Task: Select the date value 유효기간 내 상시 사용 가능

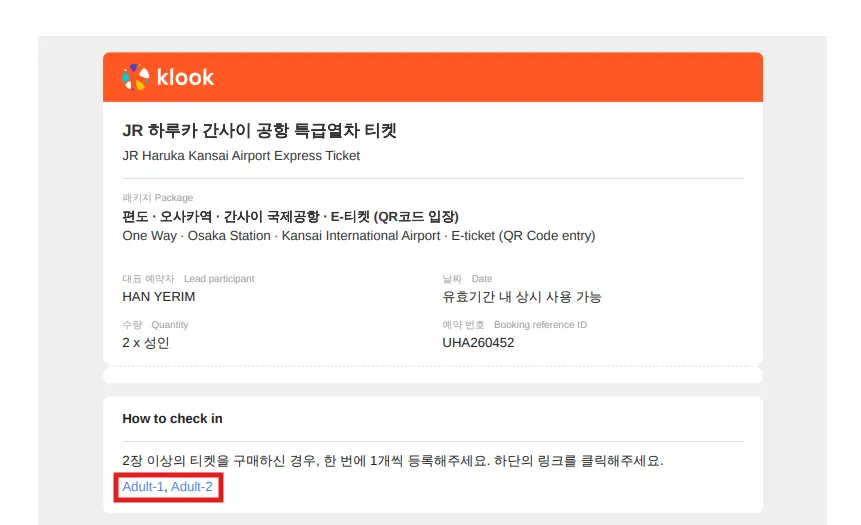Action: coord(522,297)
